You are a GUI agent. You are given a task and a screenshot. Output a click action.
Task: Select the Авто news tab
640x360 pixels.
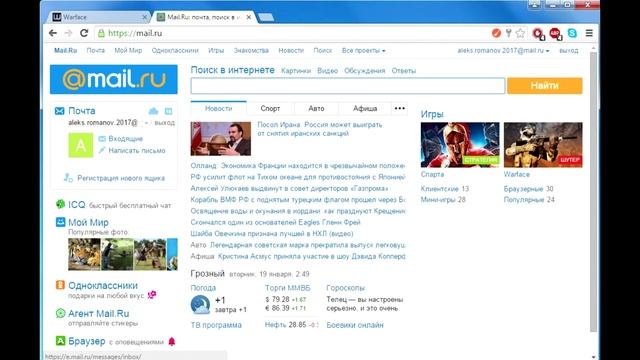point(316,108)
